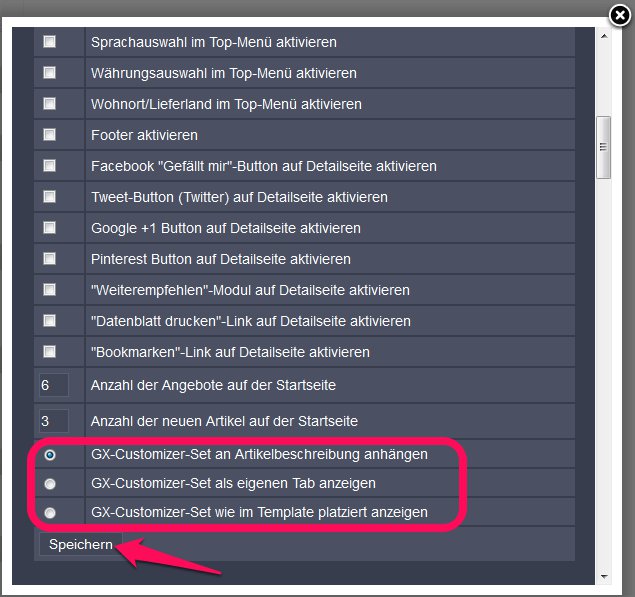Image resolution: width=635 pixels, height=597 pixels.
Task: Click 'Tweet-Button (Twitter) auf Detailseite aktivieren' text
Action: pos(239,197)
